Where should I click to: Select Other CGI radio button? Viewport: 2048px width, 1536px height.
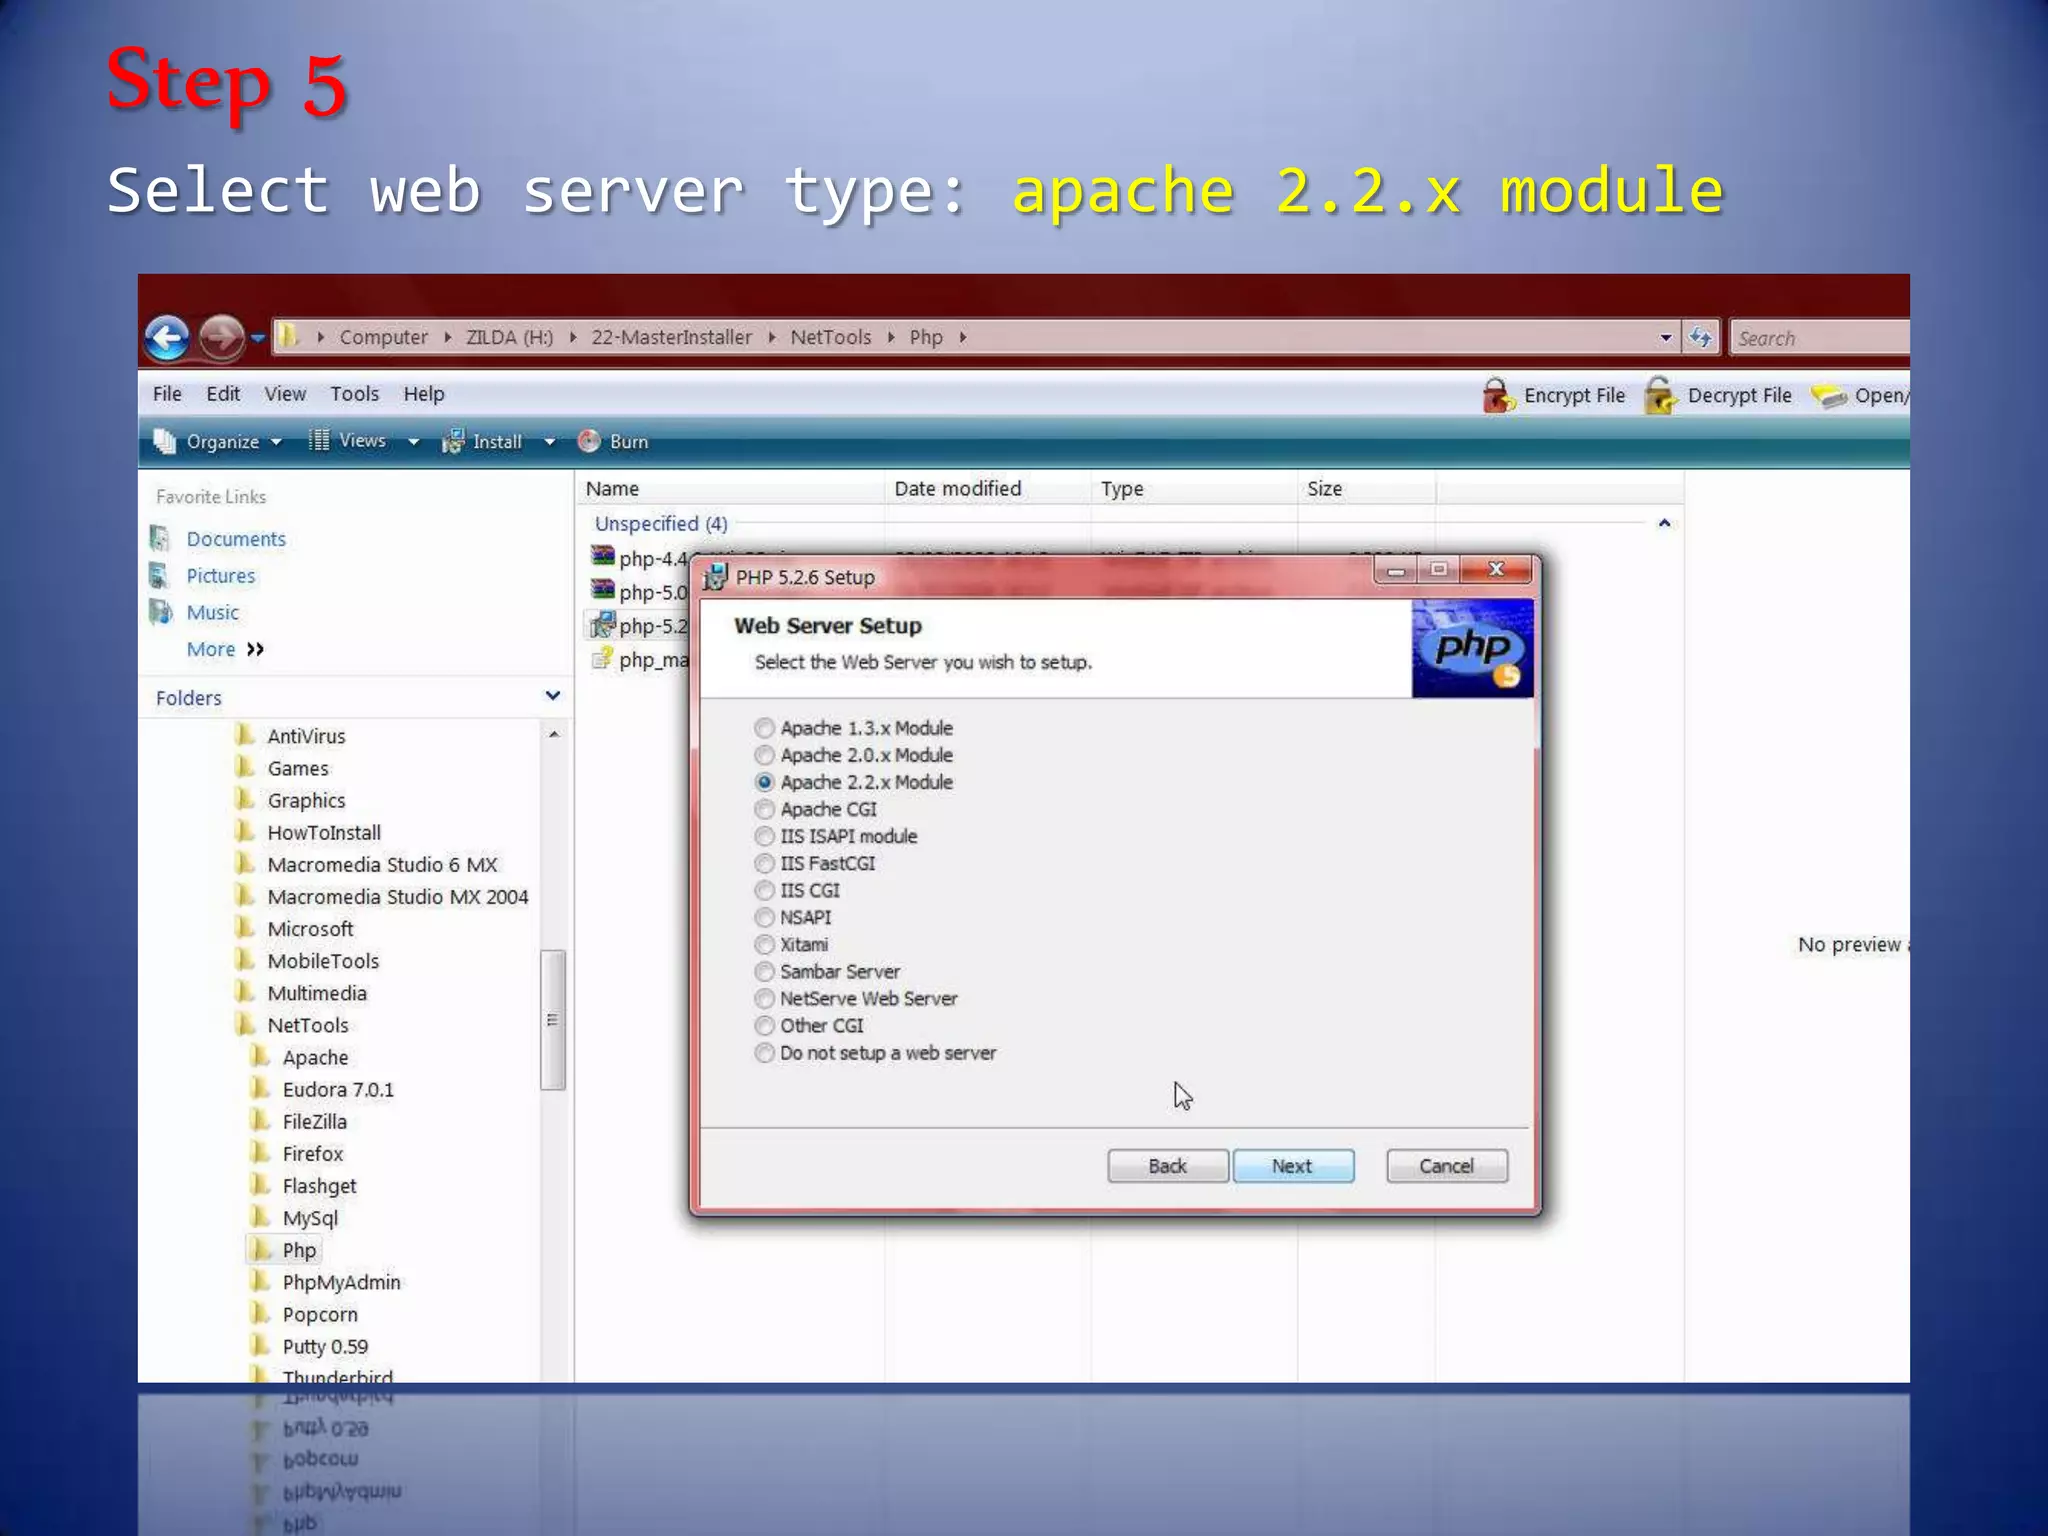click(x=764, y=1025)
